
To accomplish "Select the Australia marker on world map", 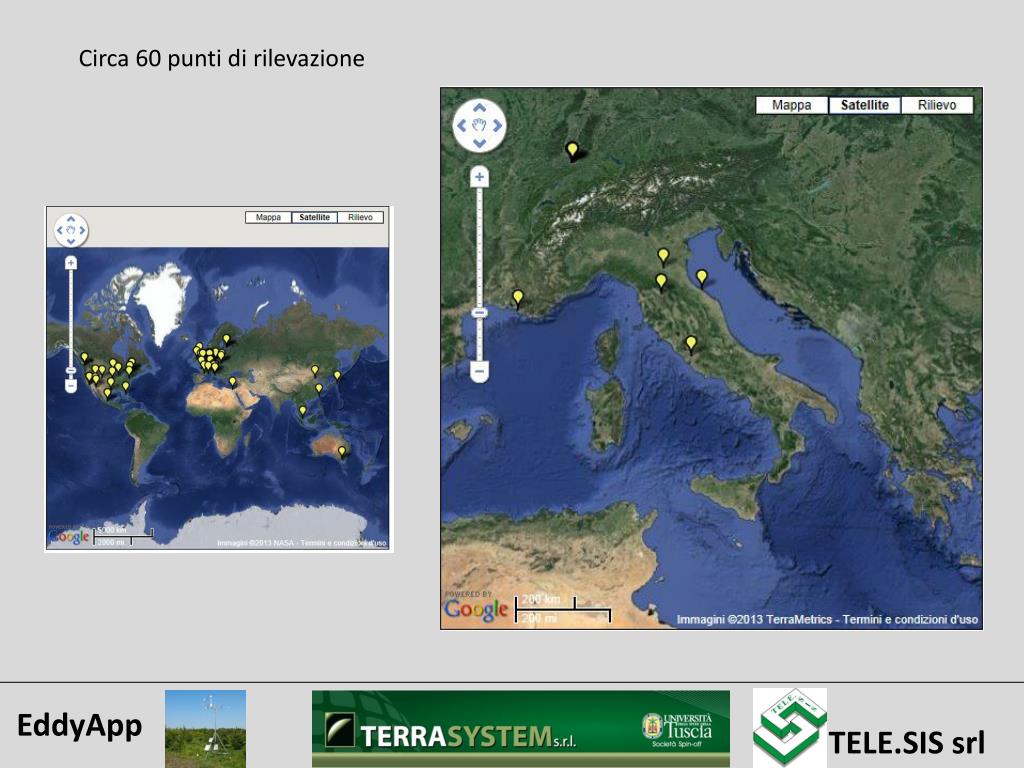I will pyautogui.click(x=342, y=452).
